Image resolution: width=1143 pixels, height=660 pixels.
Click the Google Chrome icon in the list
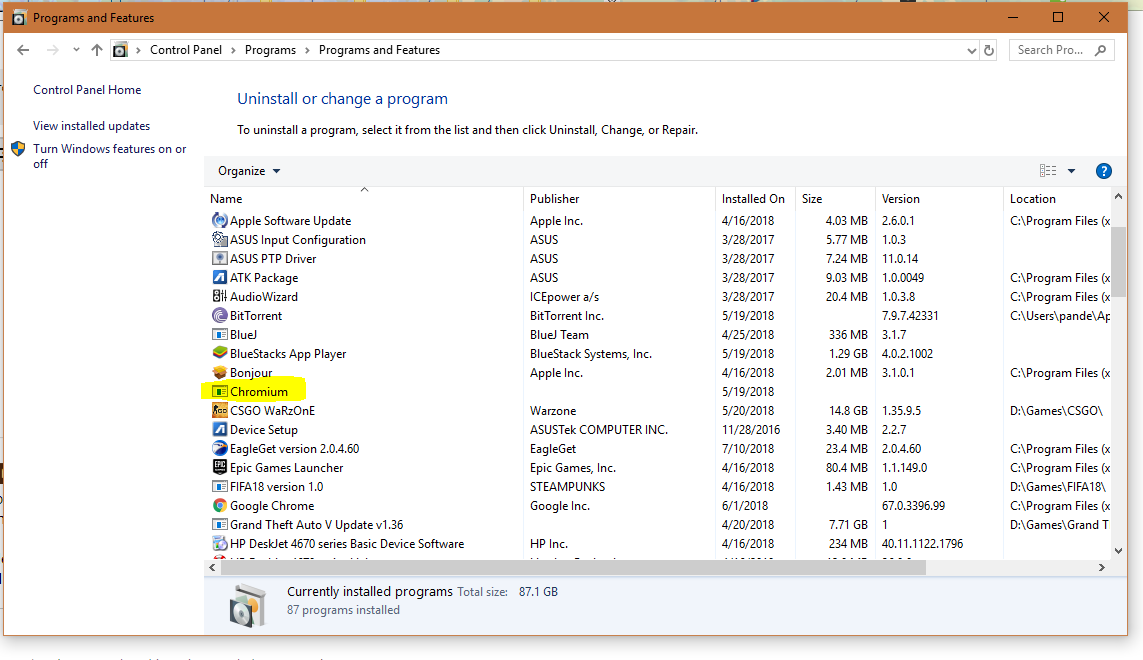(x=219, y=506)
